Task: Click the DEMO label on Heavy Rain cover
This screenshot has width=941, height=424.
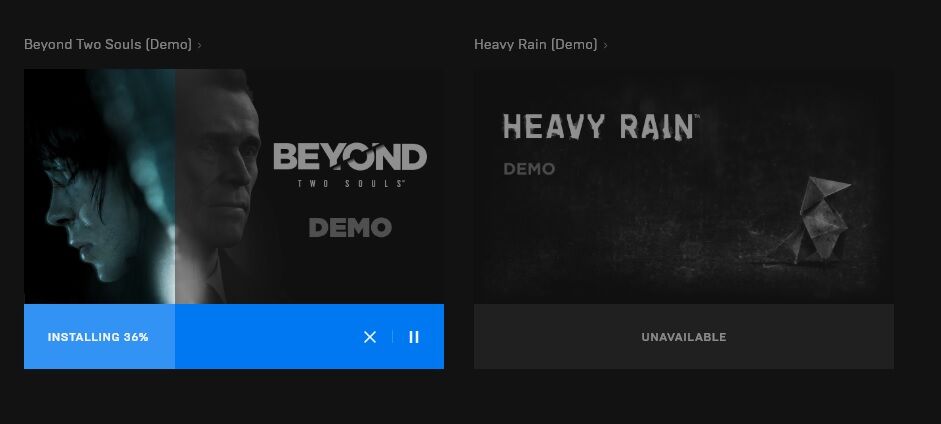Action: (x=529, y=169)
